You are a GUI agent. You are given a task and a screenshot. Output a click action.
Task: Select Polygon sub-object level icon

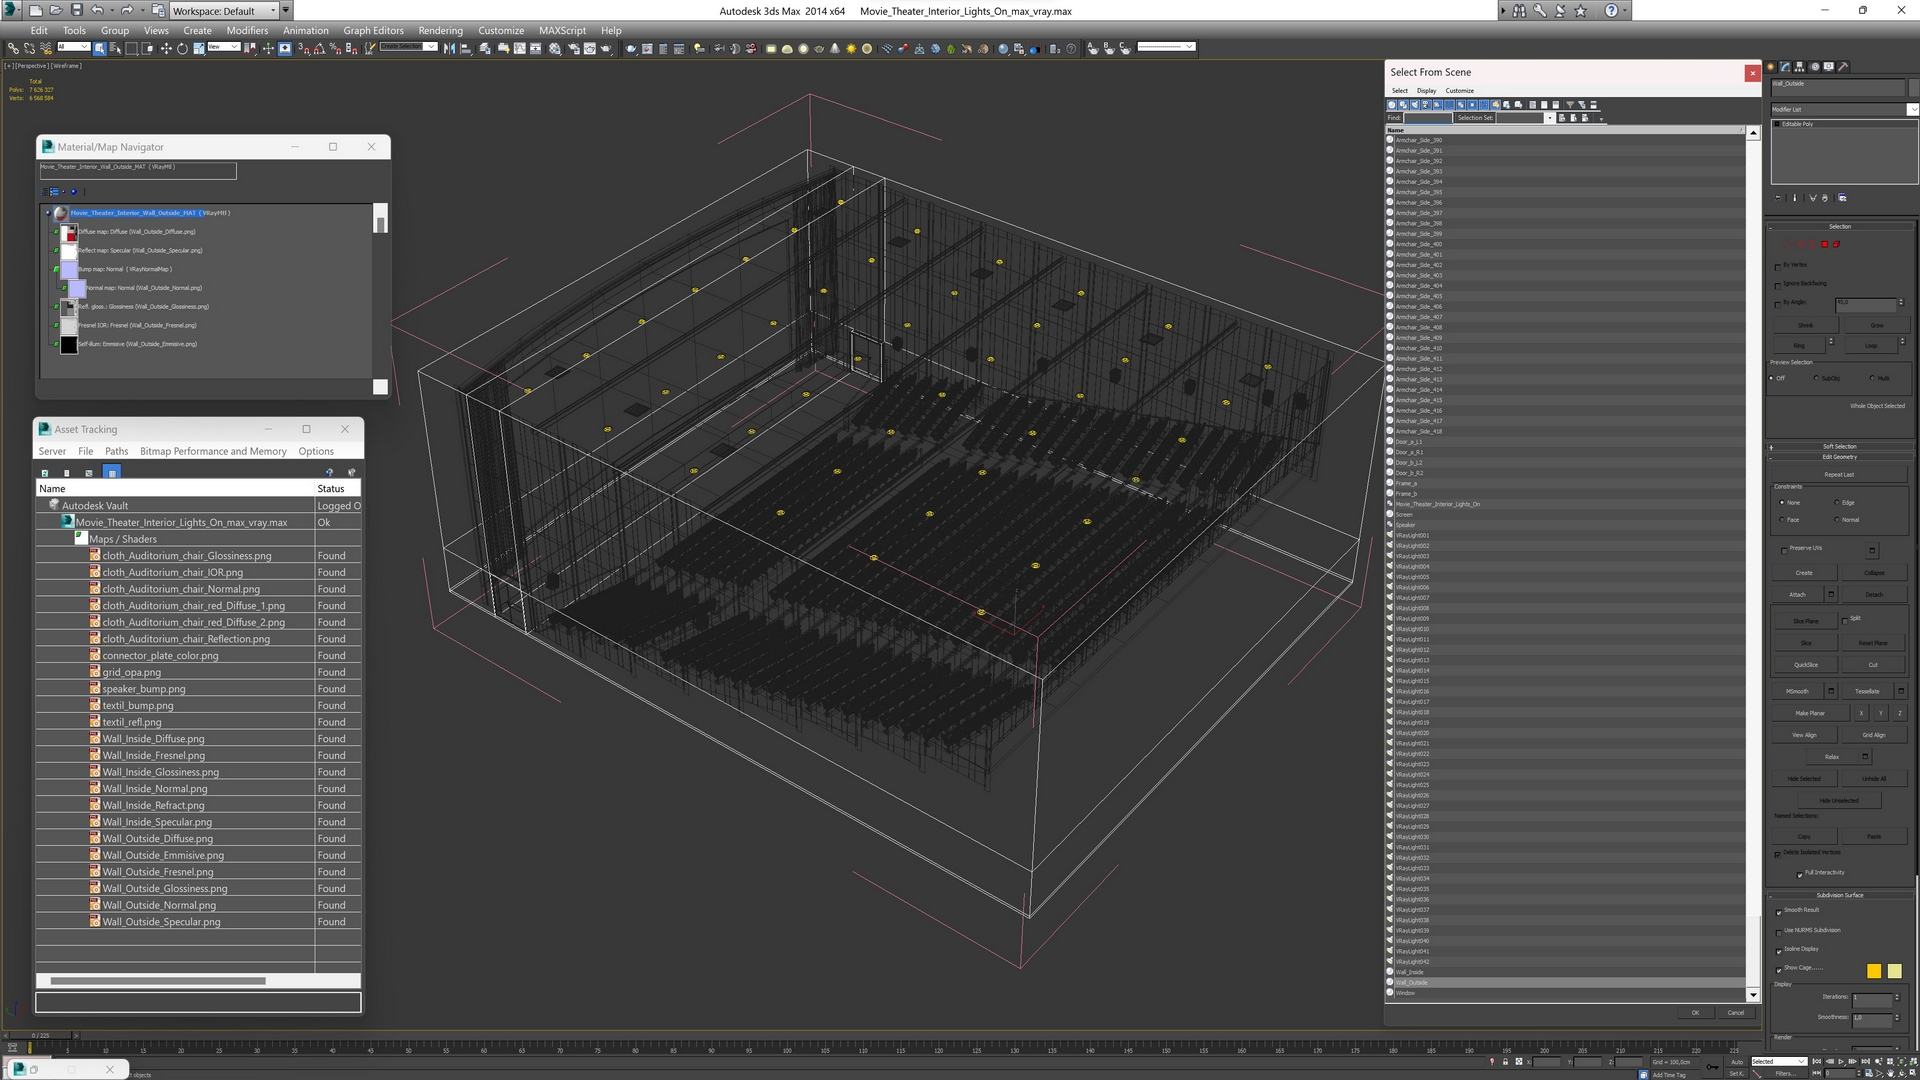(x=1824, y=244)
